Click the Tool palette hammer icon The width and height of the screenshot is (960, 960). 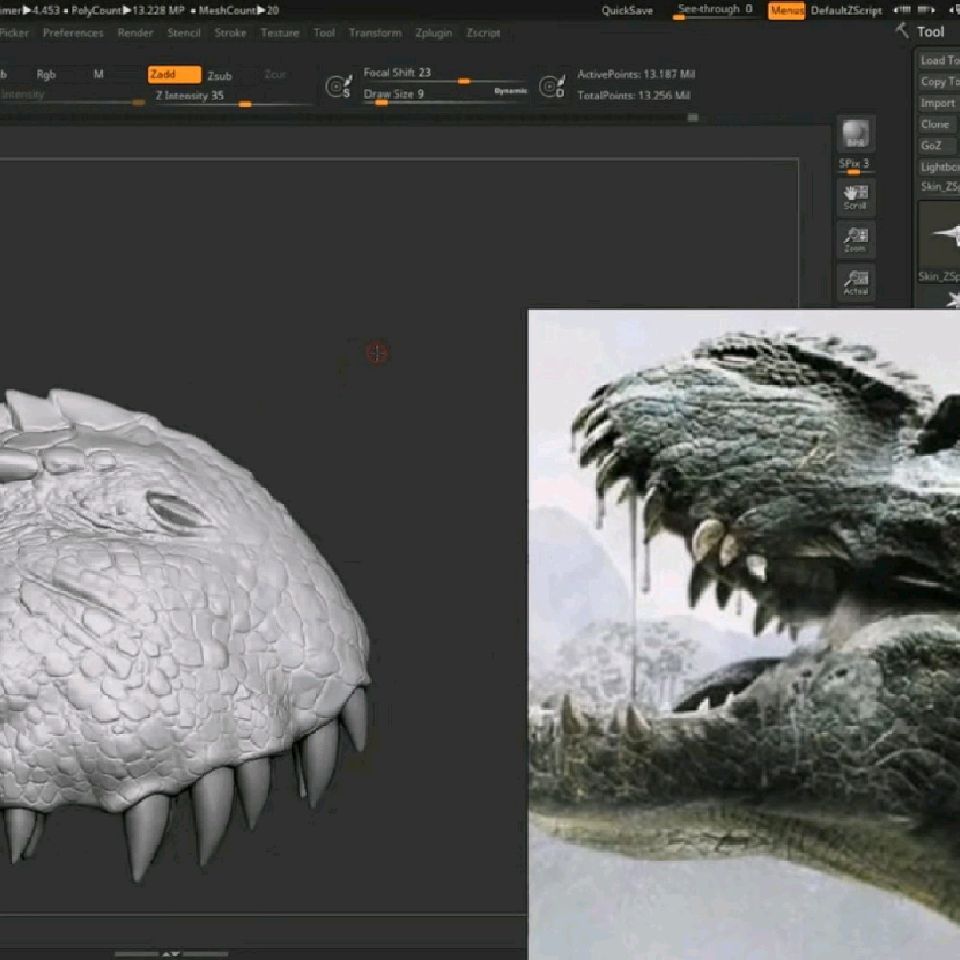coord(902,31)
